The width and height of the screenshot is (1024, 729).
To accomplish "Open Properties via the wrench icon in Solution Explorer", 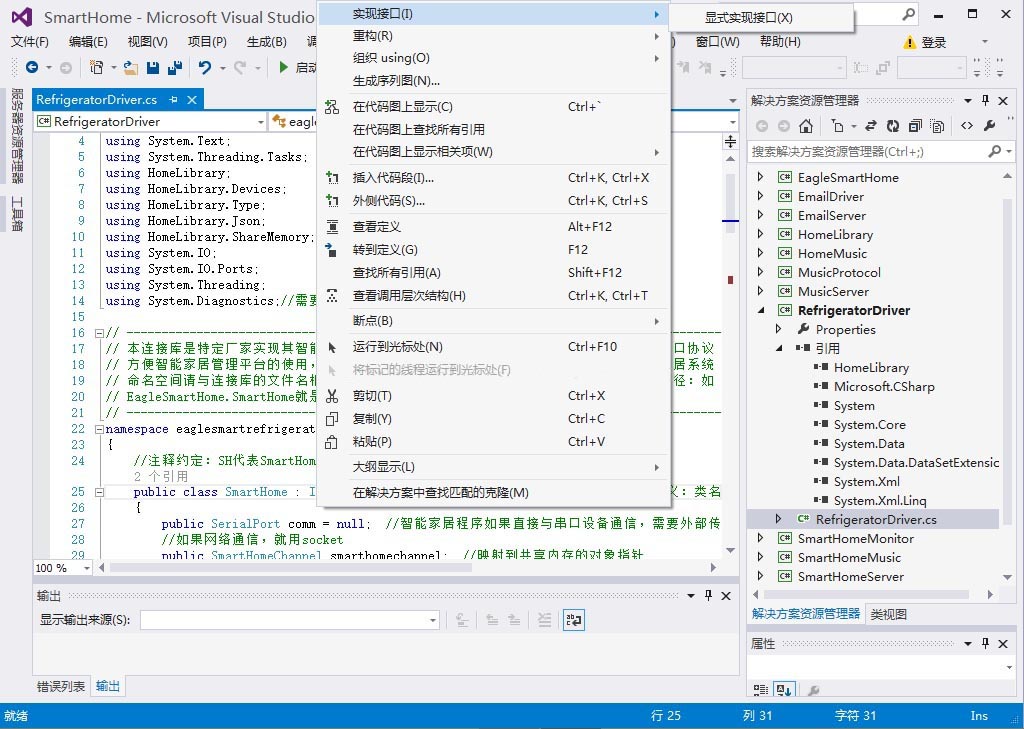I will coord(989,125).
